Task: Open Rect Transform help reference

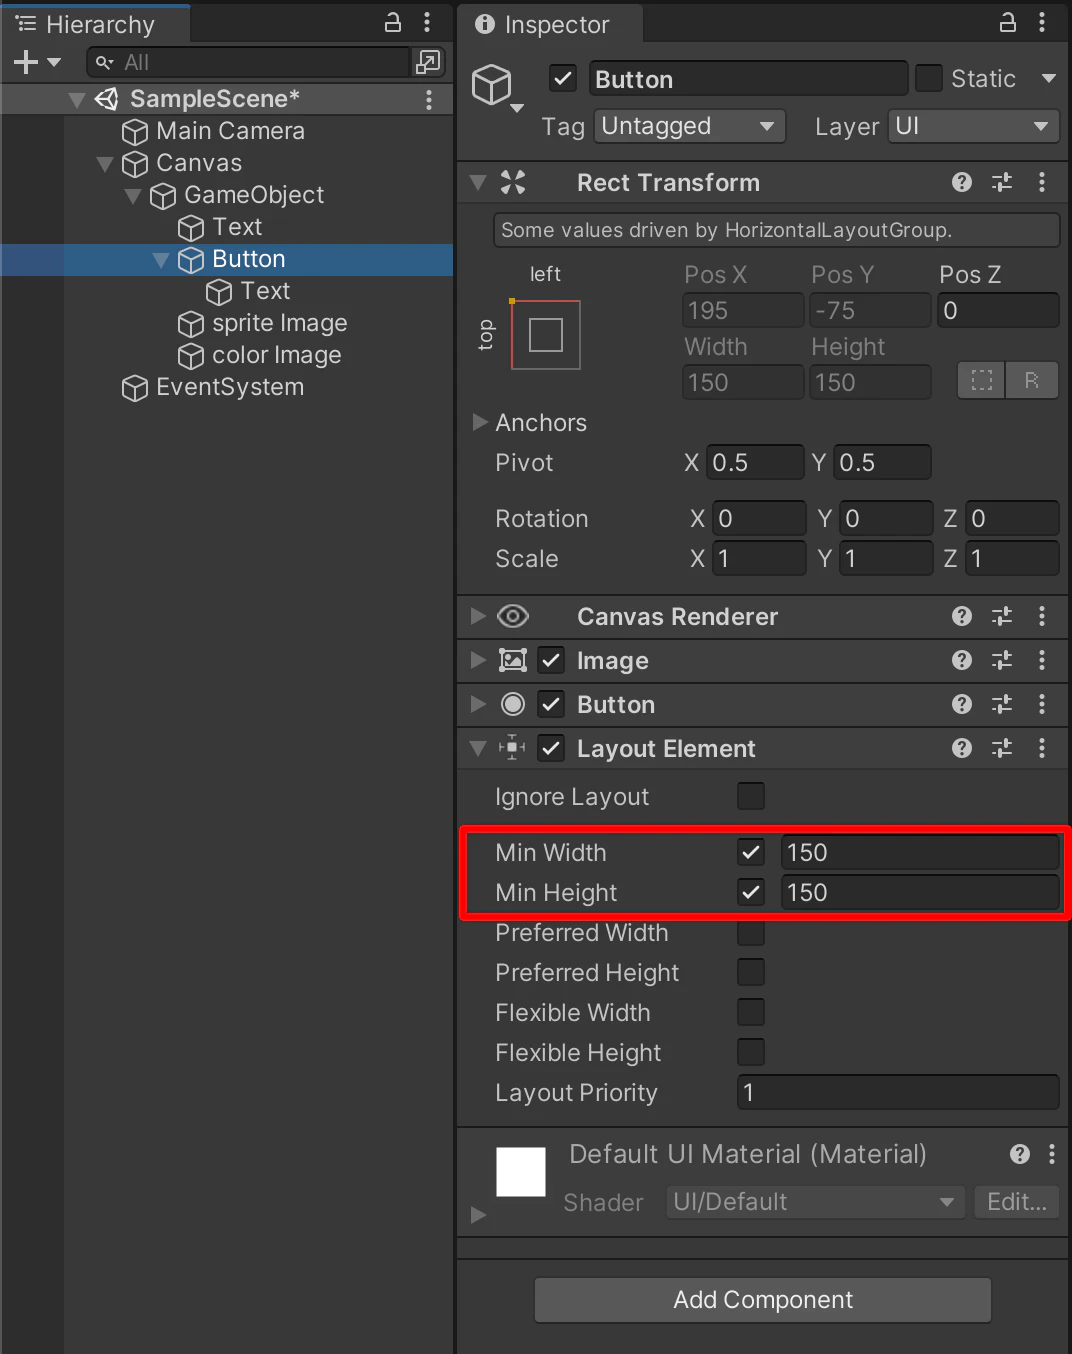Action: [x=962, y=182]
